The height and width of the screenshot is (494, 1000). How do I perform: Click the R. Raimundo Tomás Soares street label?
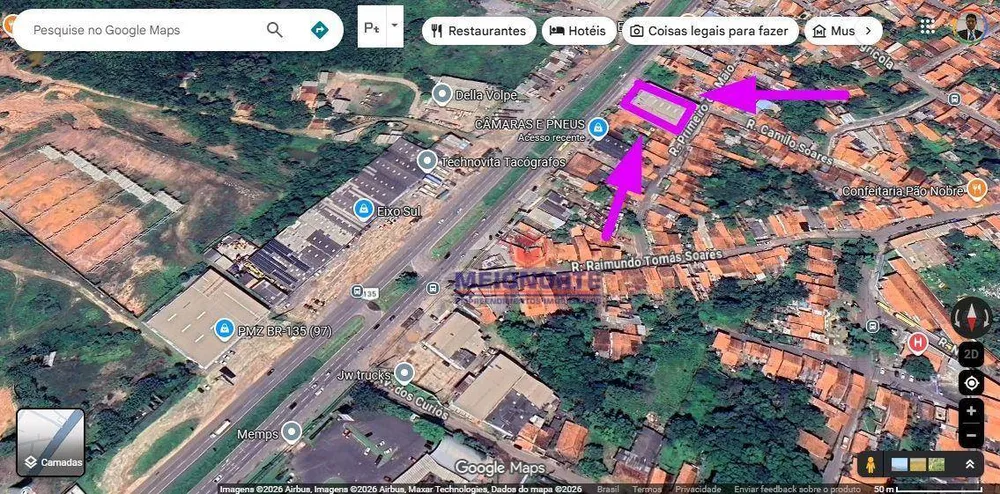pyautogui.click(x=646, y=259)
